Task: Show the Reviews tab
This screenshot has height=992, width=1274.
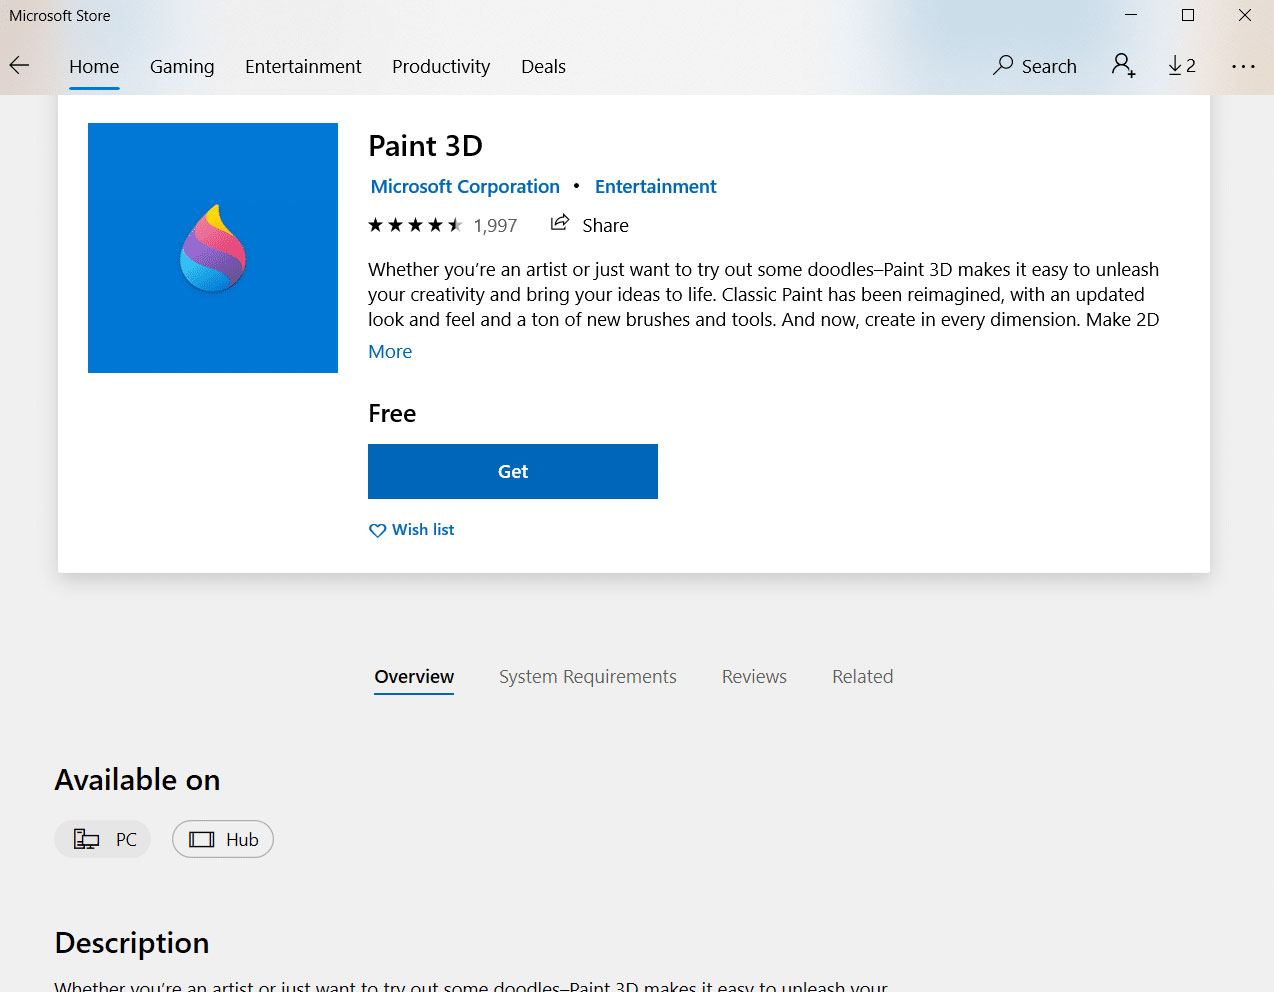Action: click(x=754, y=677)
